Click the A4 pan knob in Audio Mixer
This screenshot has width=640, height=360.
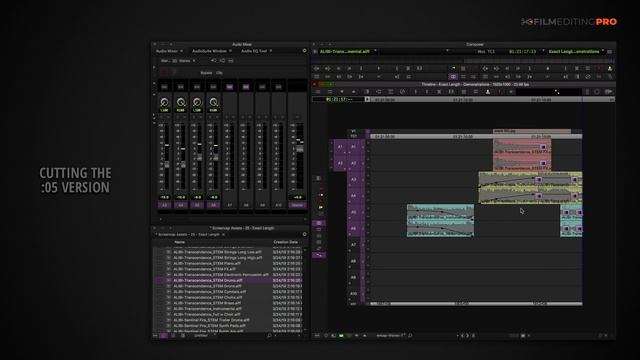180,102
